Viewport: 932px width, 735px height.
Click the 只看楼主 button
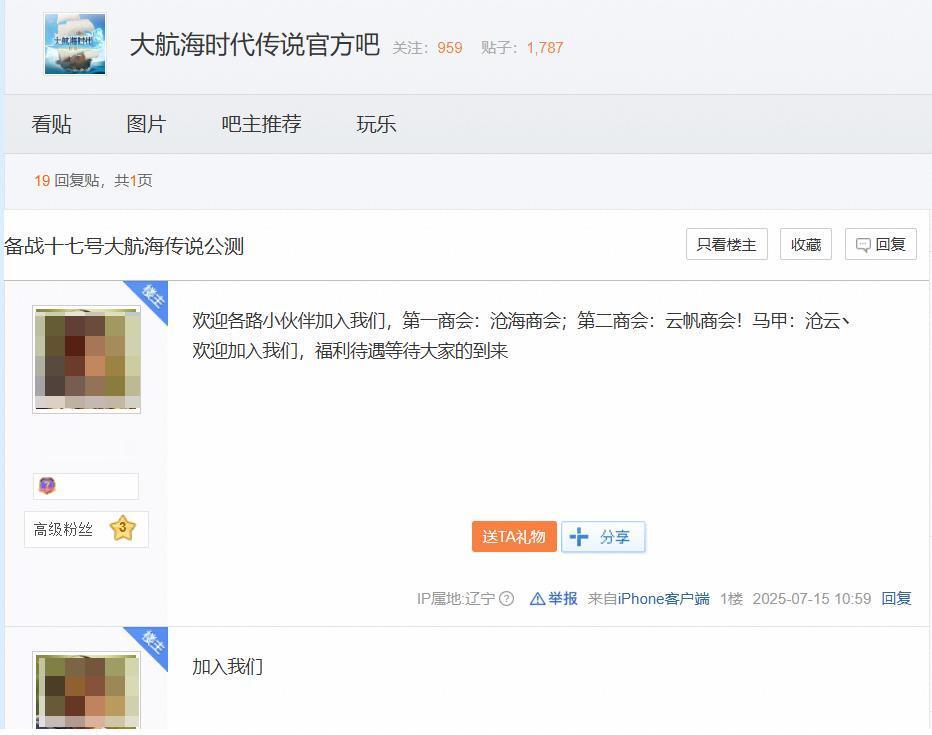pyautogui.click(x=726, y=244)
